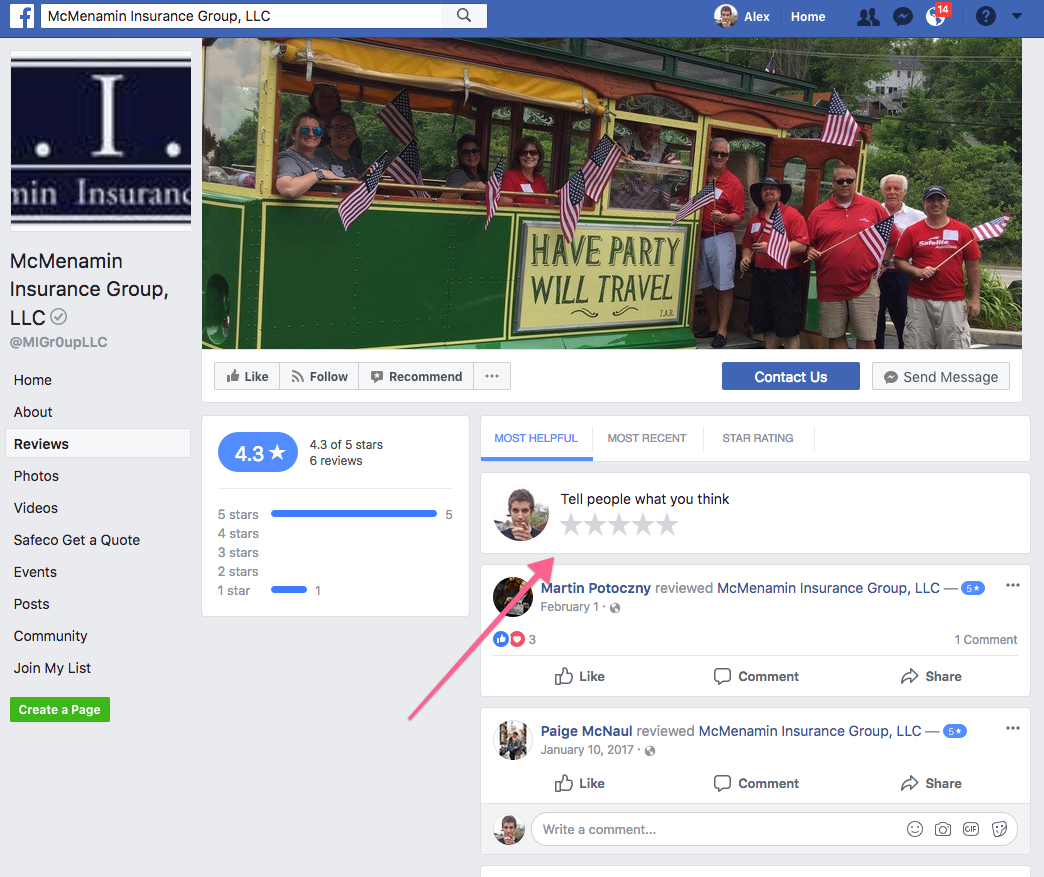Switch to Star Rating tab
1044x877 pixels.
pos(758,438)
